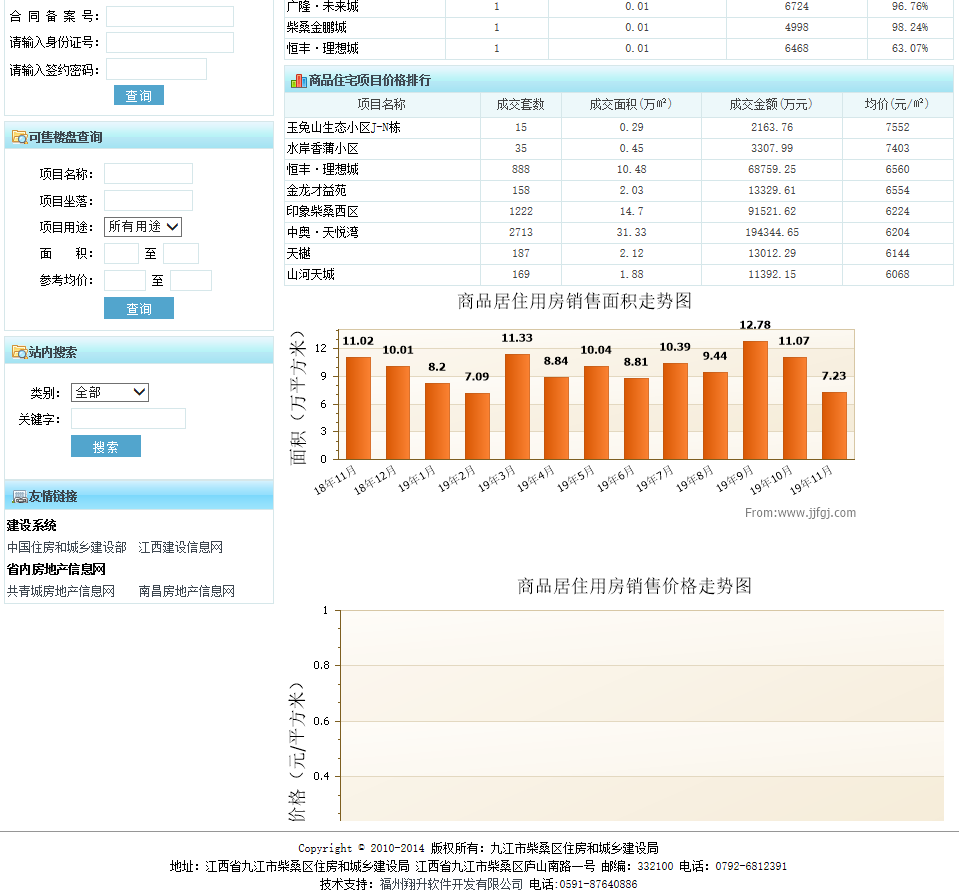Image resolution: width=961 pixels, height=896 pixels.
Task: Click the 19年9月 bar in area chart
Action: [755, 400]
